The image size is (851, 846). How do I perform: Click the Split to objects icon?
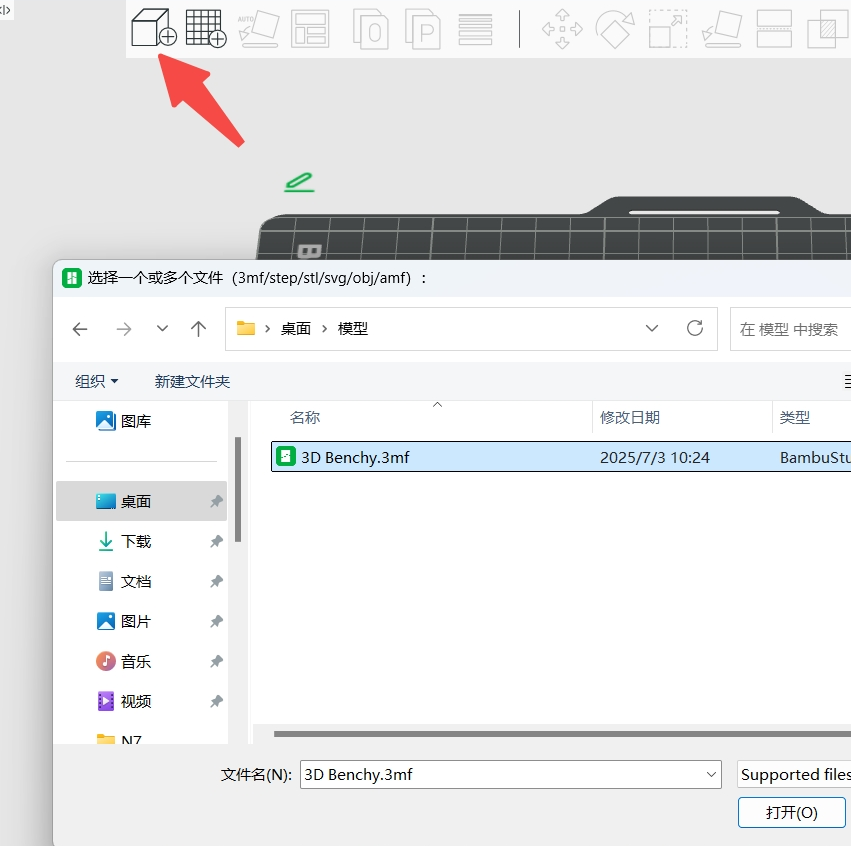[370, 28]
